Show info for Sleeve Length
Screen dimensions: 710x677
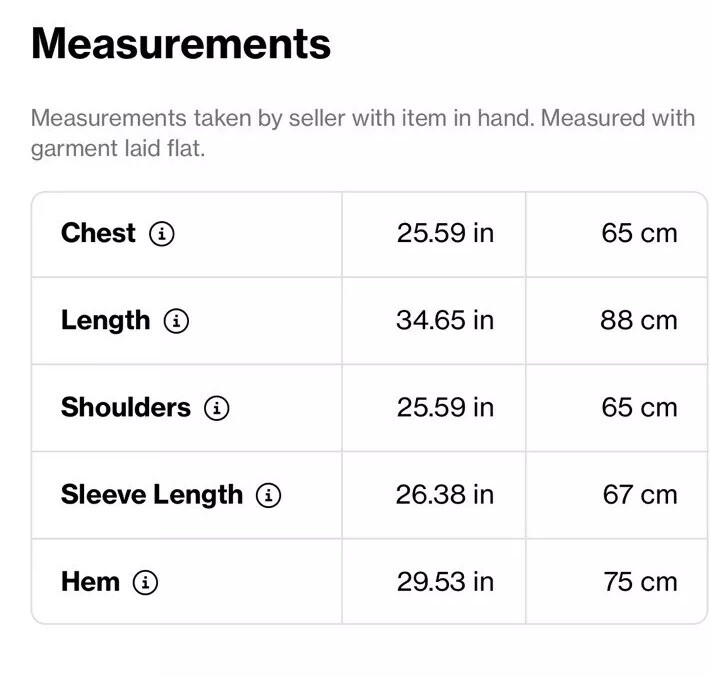click(x=268, y=495)
